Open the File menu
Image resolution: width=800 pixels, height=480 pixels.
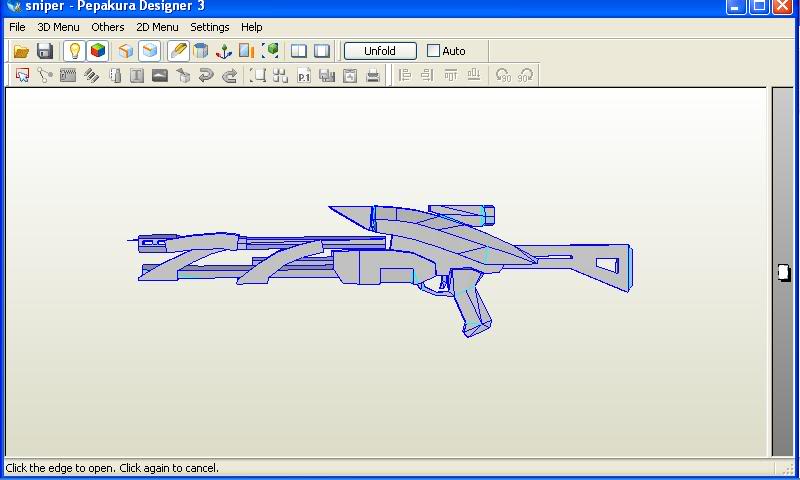point(17,27)
